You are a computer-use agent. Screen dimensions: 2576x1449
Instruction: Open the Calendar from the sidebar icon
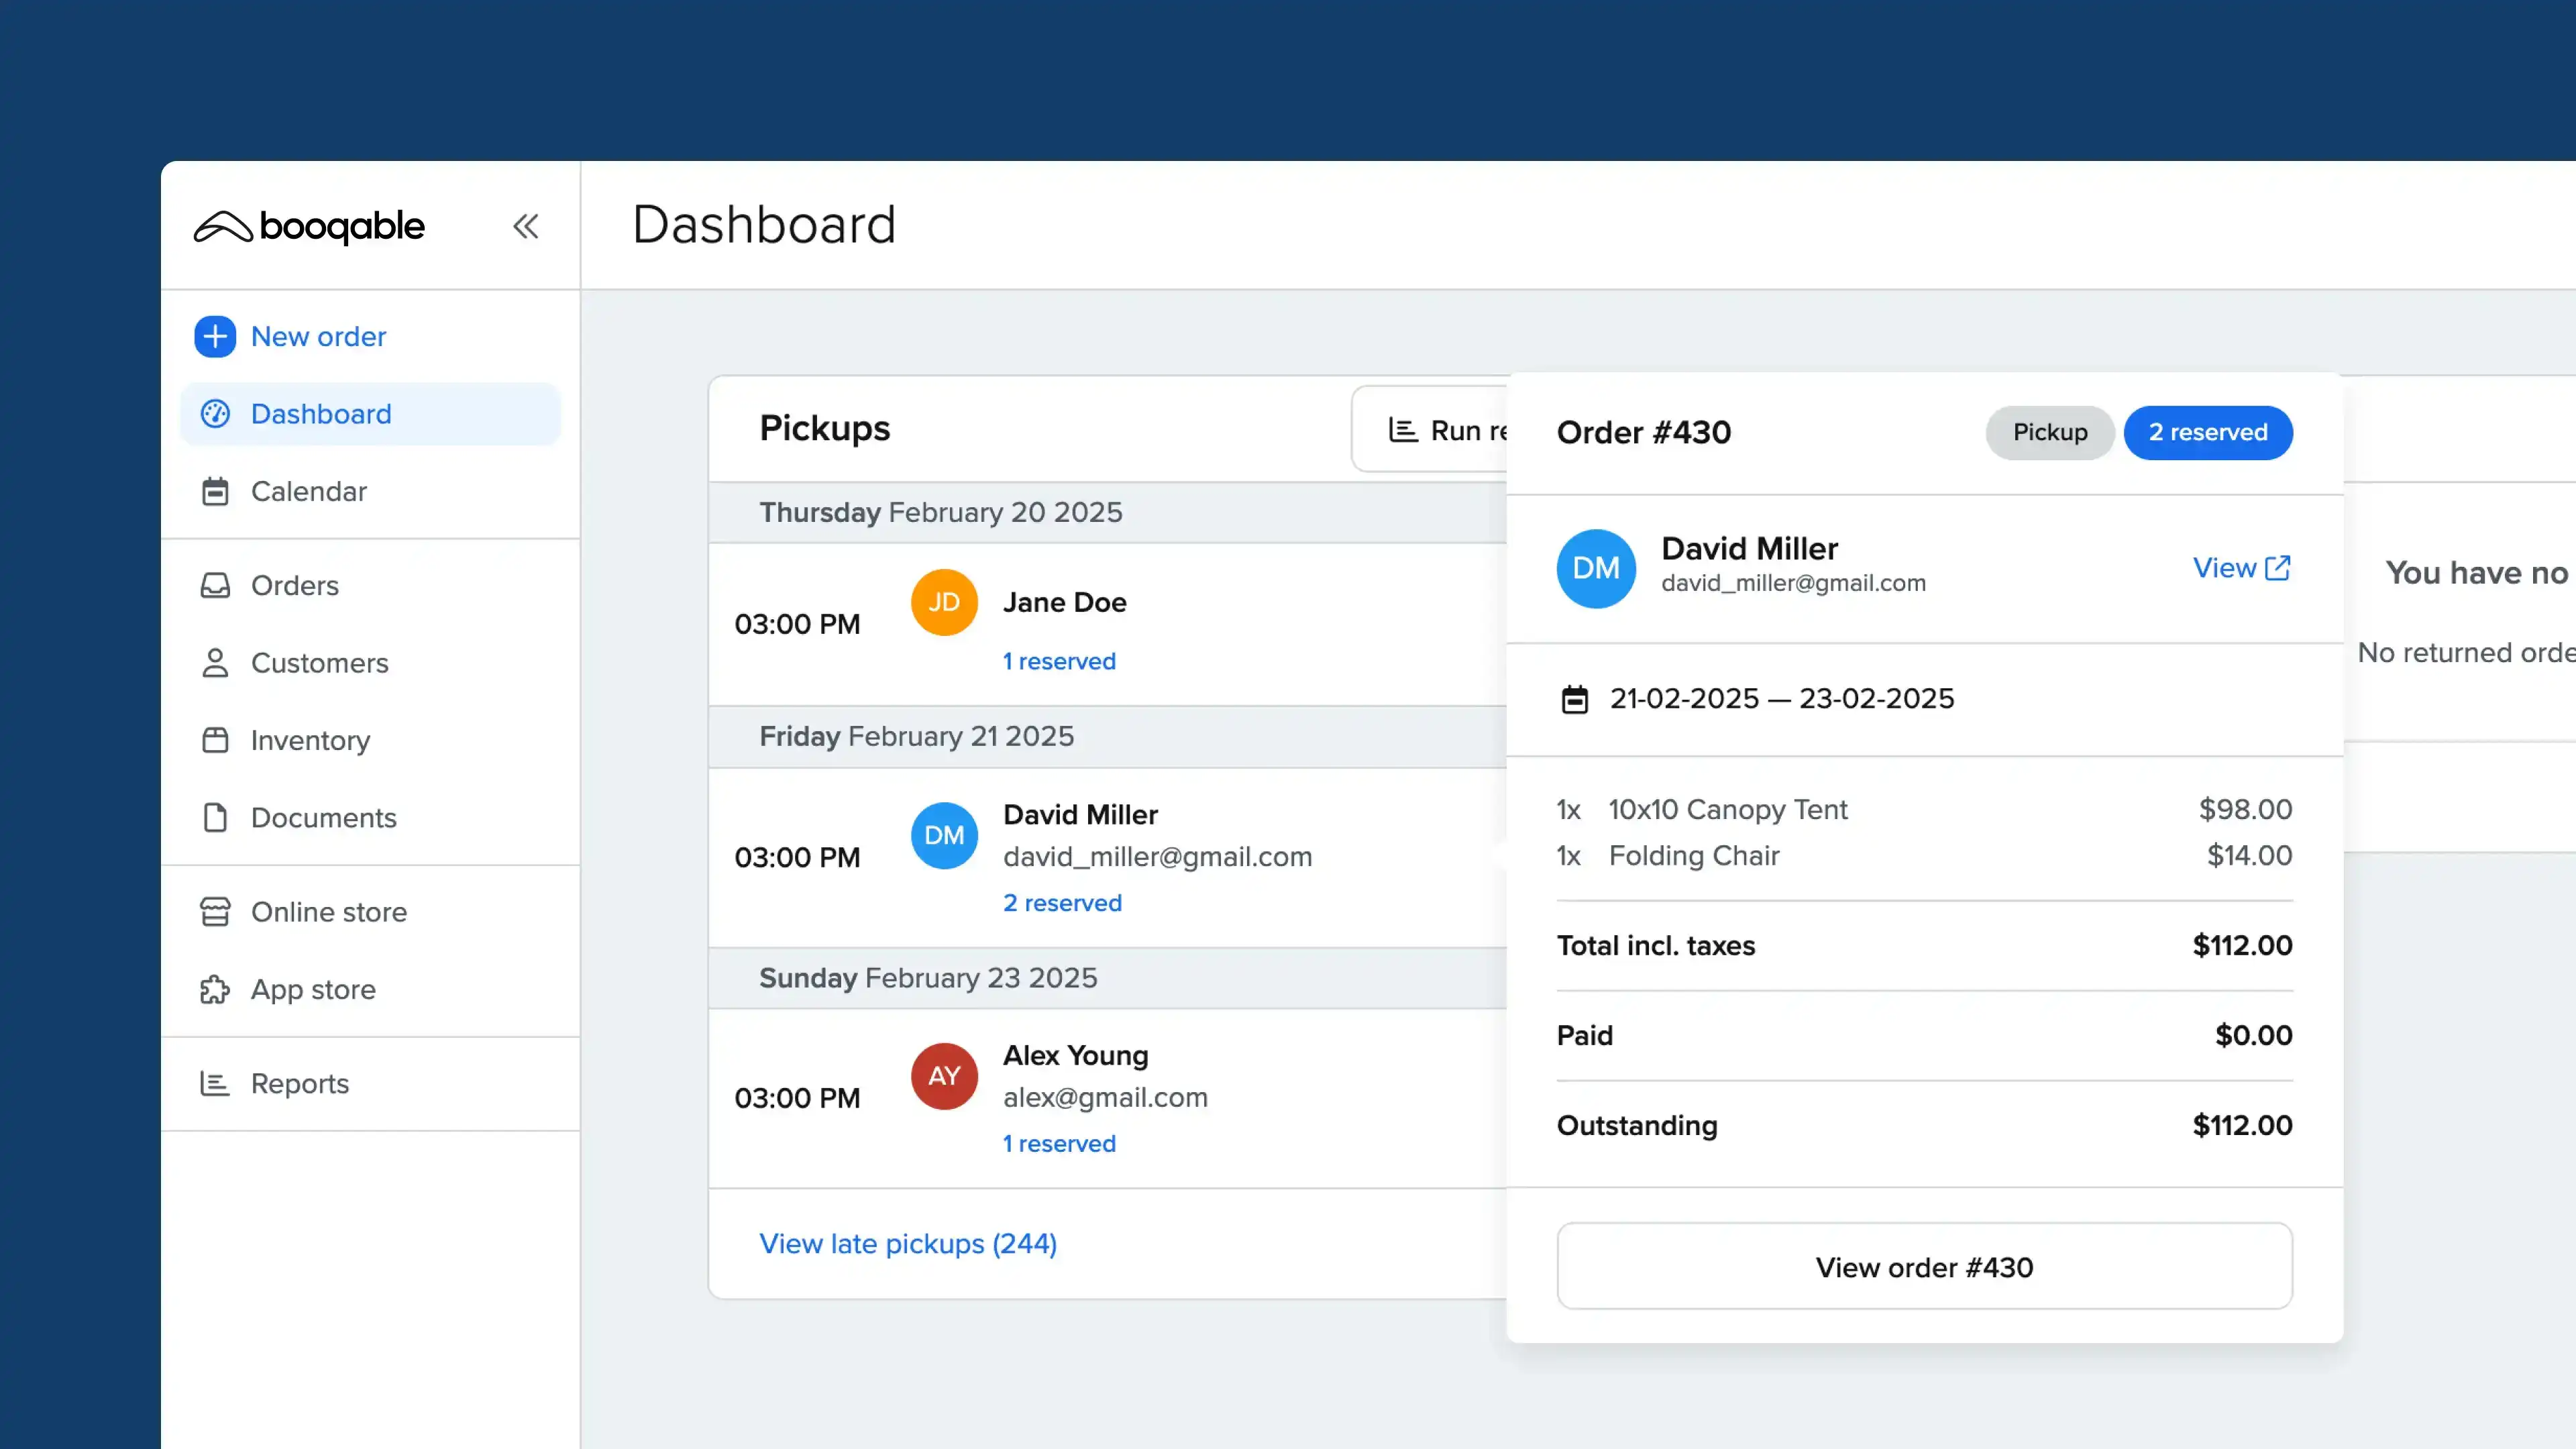point(215,491)
